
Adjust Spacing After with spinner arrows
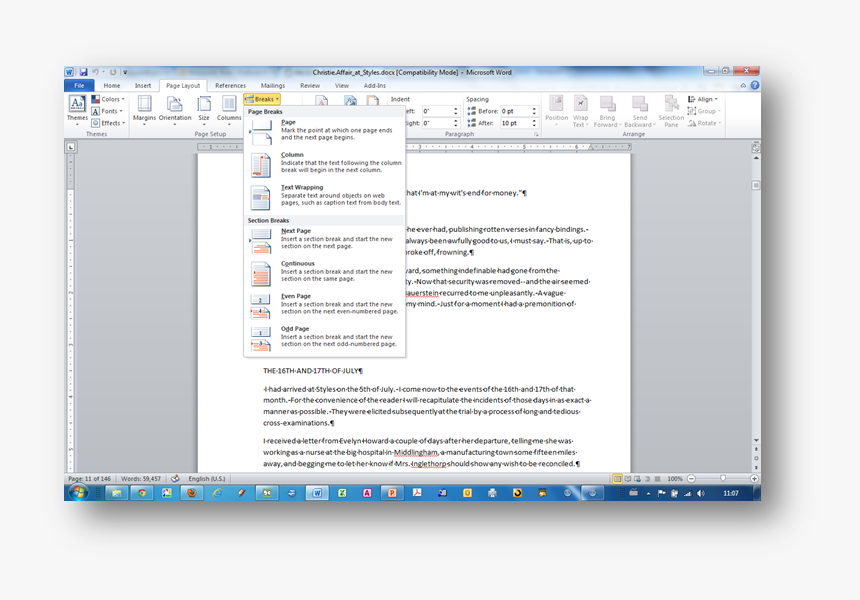pos(534,123)
